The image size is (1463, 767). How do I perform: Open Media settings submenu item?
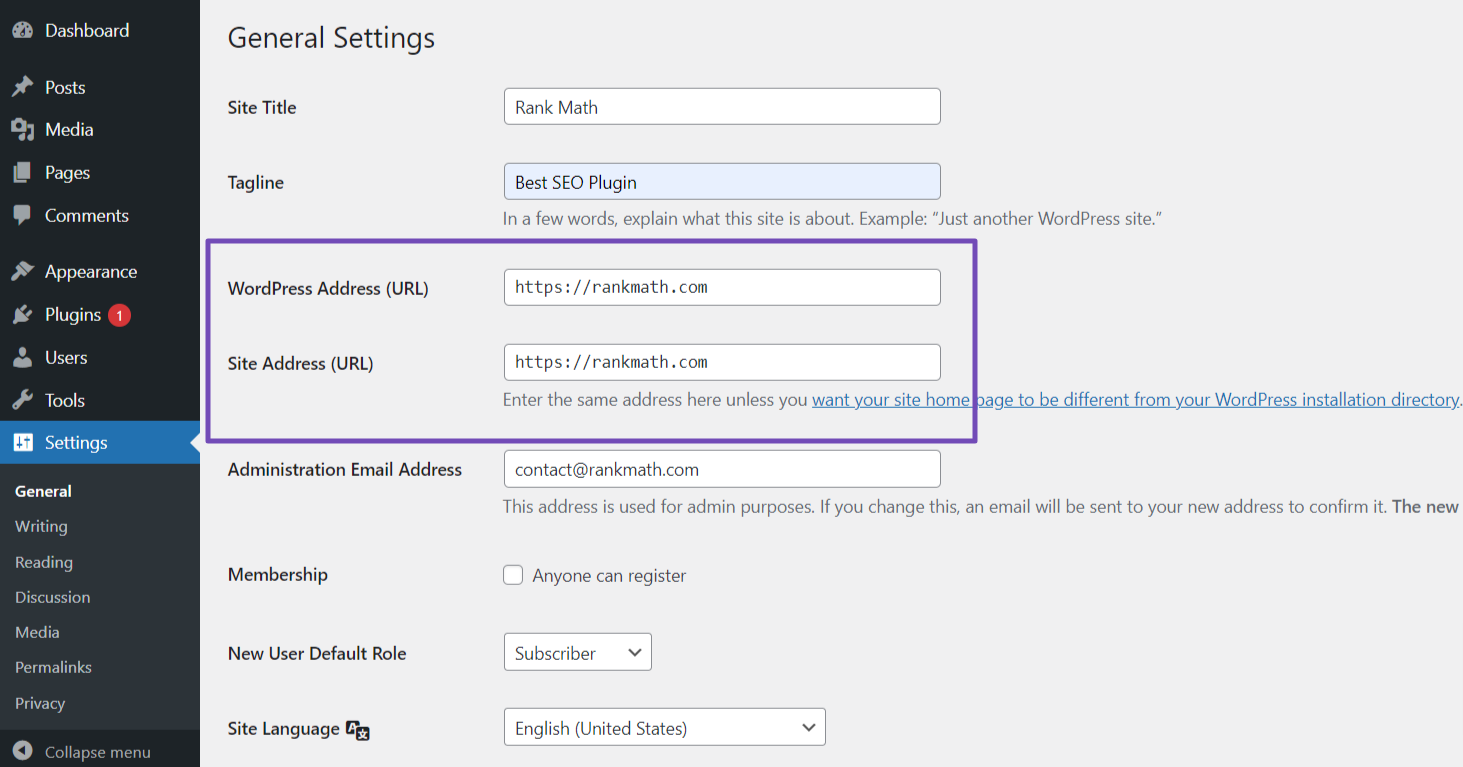37,633
